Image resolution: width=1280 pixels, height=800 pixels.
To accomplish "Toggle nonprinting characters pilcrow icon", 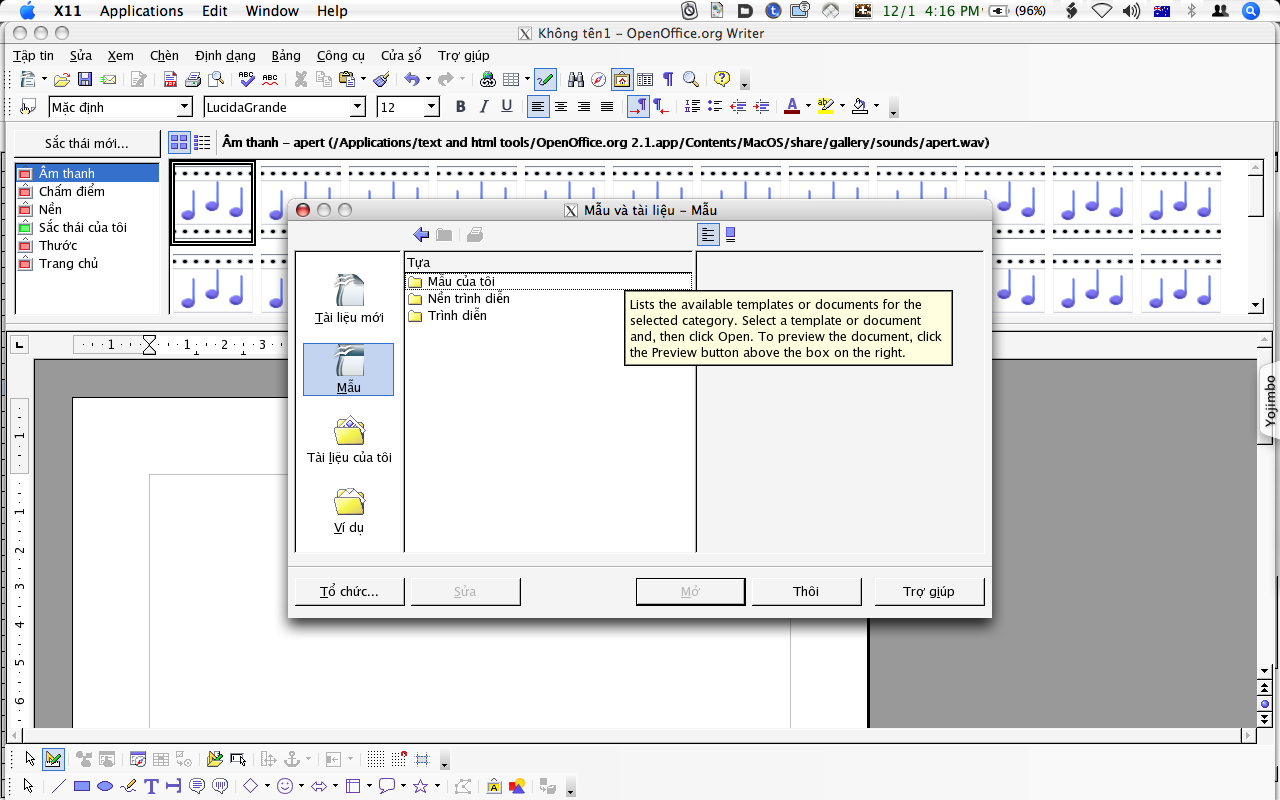I will [x=668, y=80].
